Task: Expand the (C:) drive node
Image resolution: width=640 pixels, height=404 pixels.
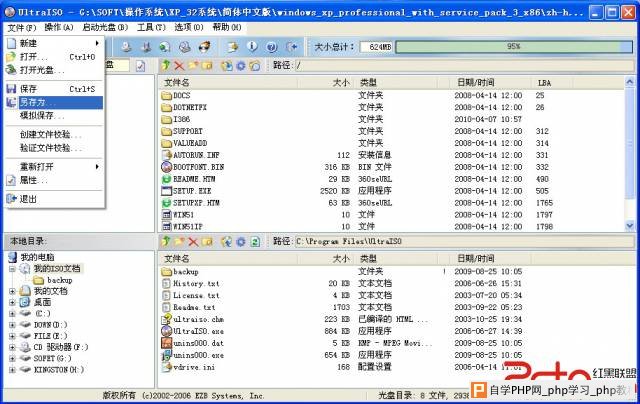Action: pos(12,314)
